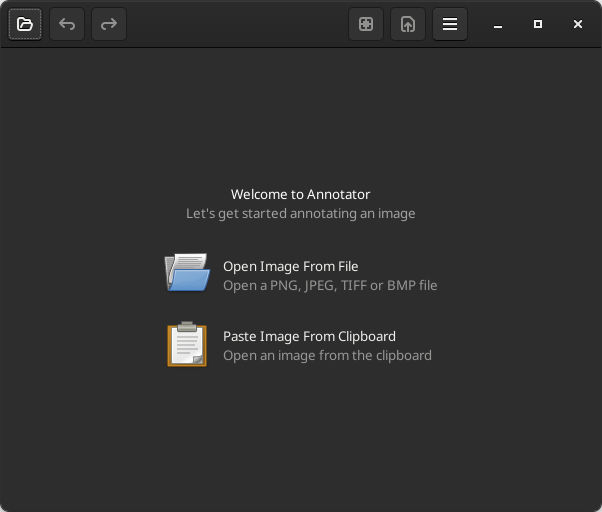Click the blue folder icon

pos(187,273)
